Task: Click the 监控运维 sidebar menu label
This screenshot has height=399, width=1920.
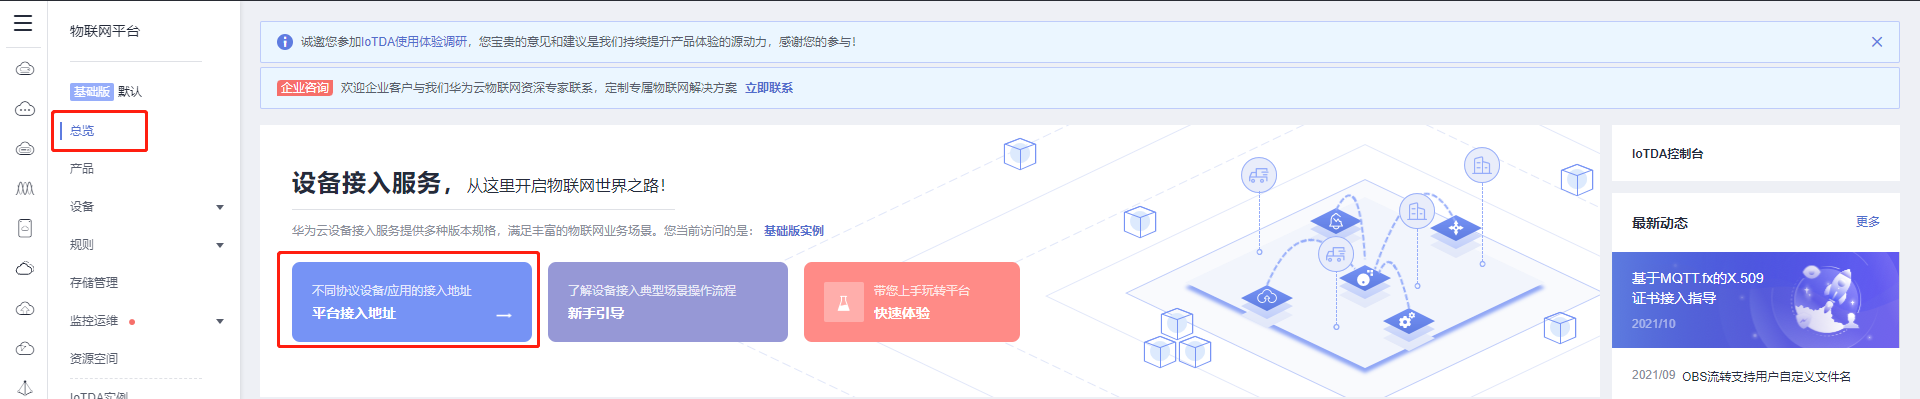Action: pyautogui.click(x=94, y=321)
